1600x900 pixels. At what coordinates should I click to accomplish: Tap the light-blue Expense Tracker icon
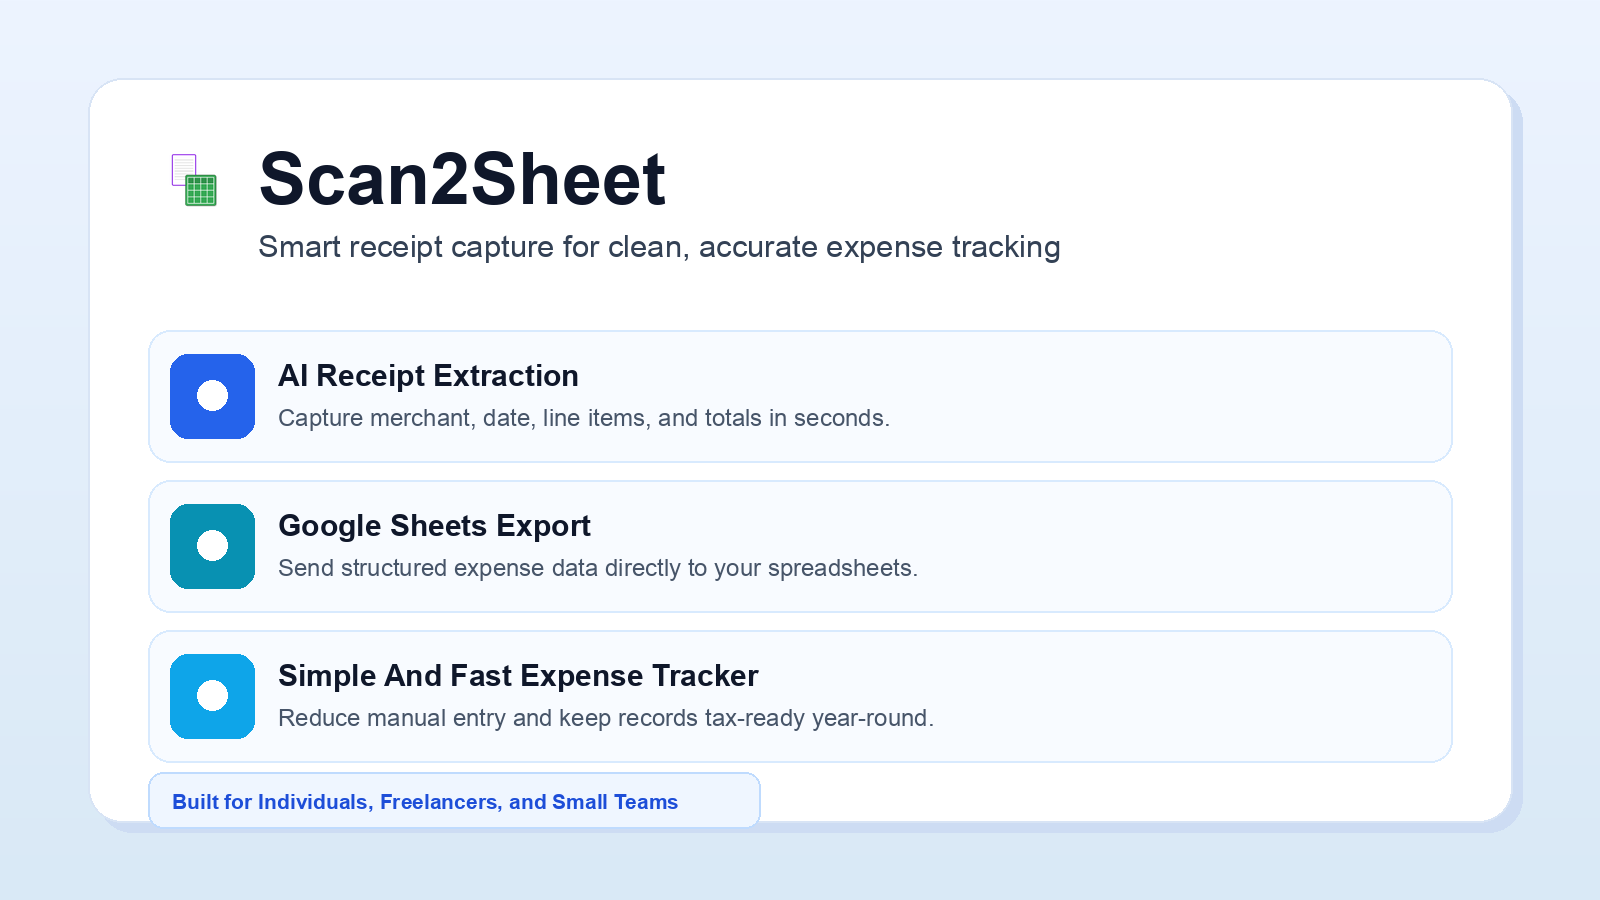coord(212,696)
